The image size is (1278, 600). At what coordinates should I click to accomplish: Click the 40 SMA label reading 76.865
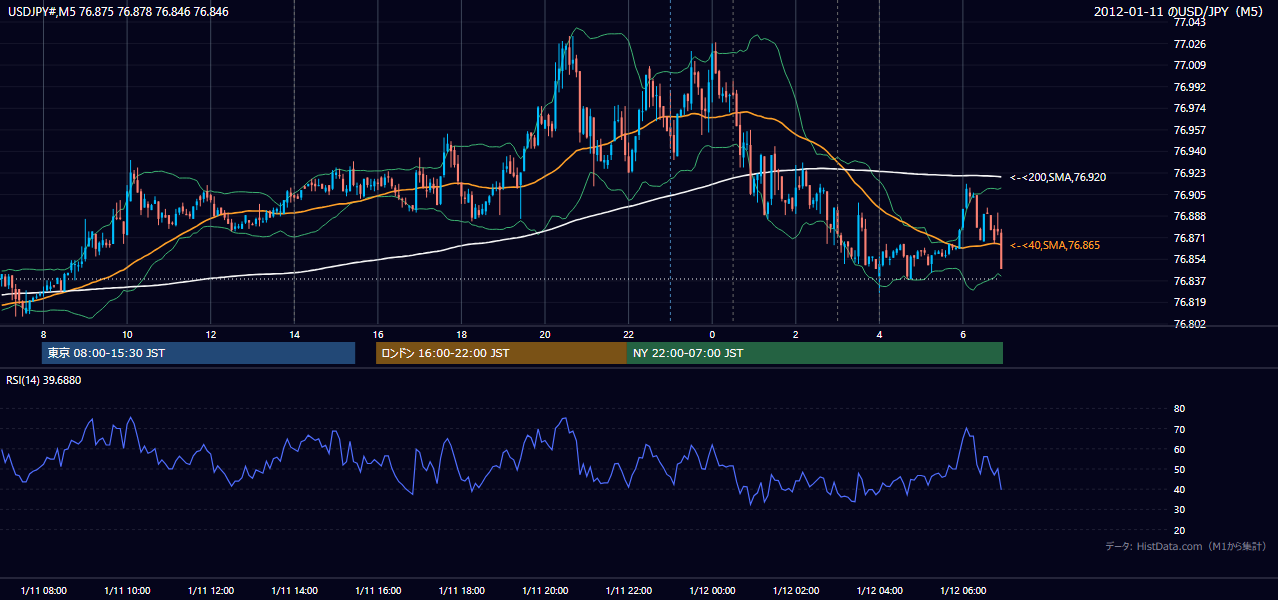[1054, 245]
